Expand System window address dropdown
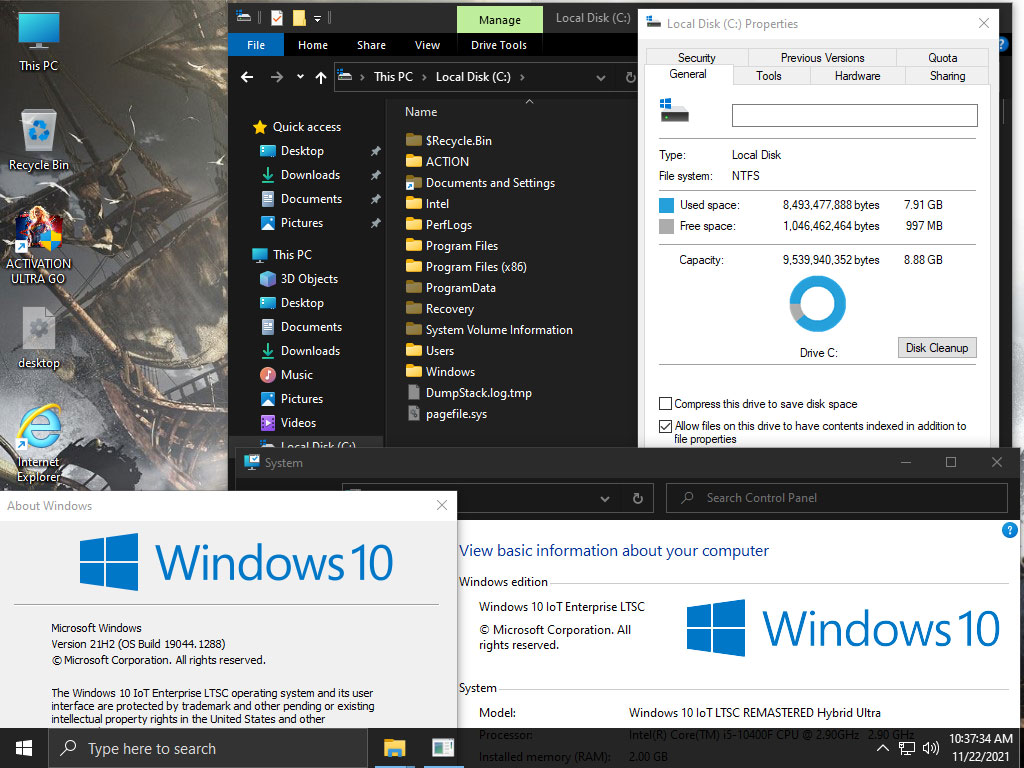Viewport: 1024px width, 768px height. point(605,498)
